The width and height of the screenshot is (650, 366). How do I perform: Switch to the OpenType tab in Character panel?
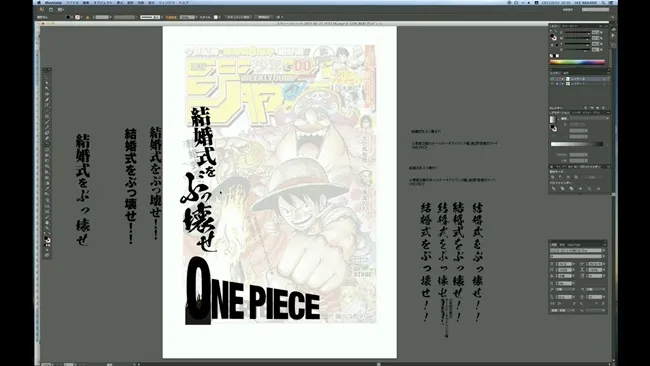pos(574,245)
